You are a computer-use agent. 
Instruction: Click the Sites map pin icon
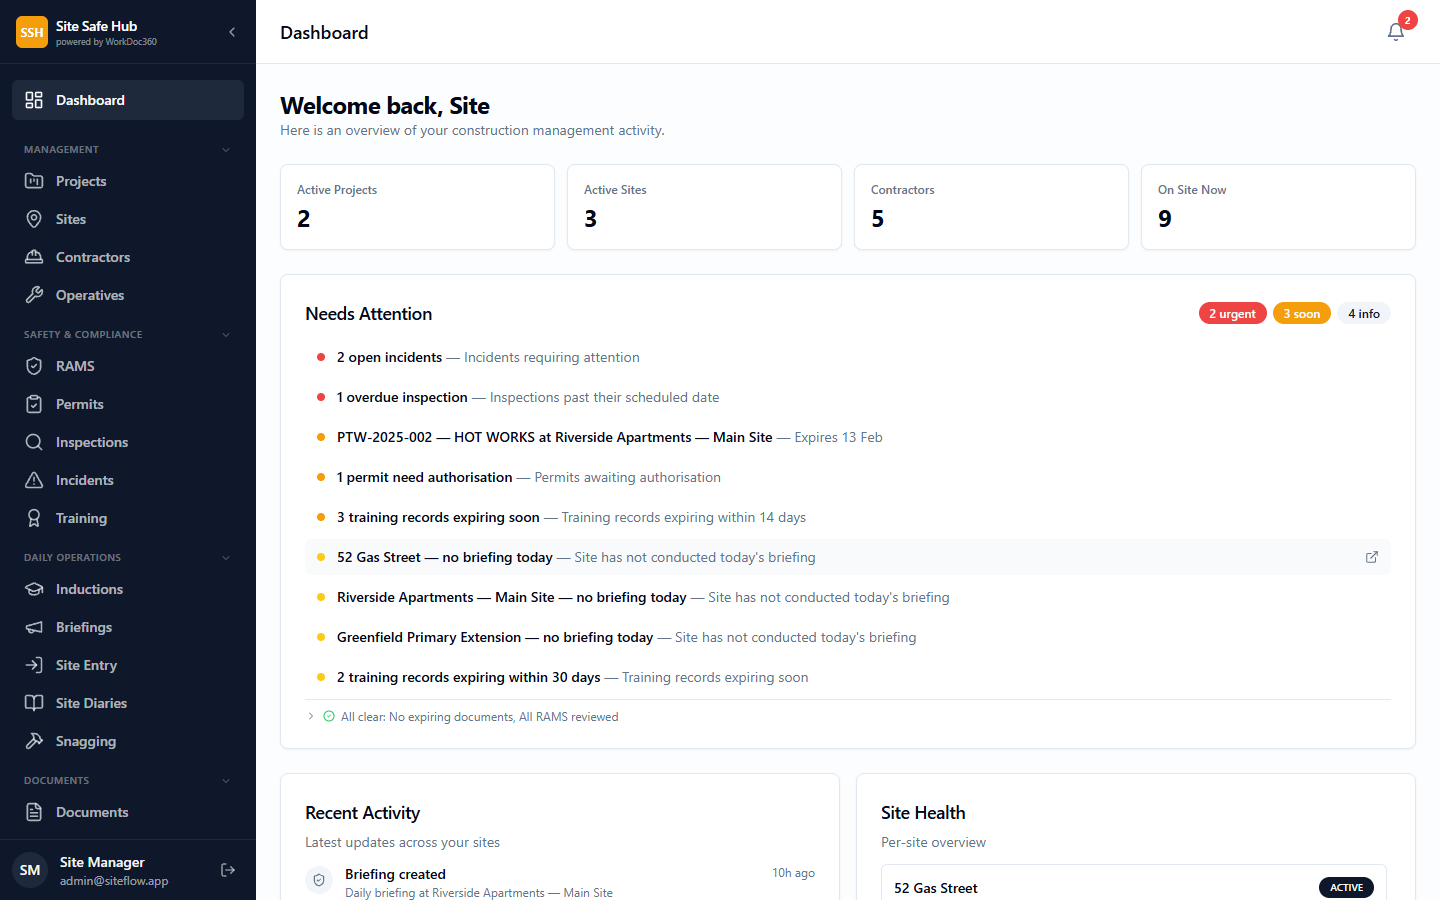coord(34,219)
